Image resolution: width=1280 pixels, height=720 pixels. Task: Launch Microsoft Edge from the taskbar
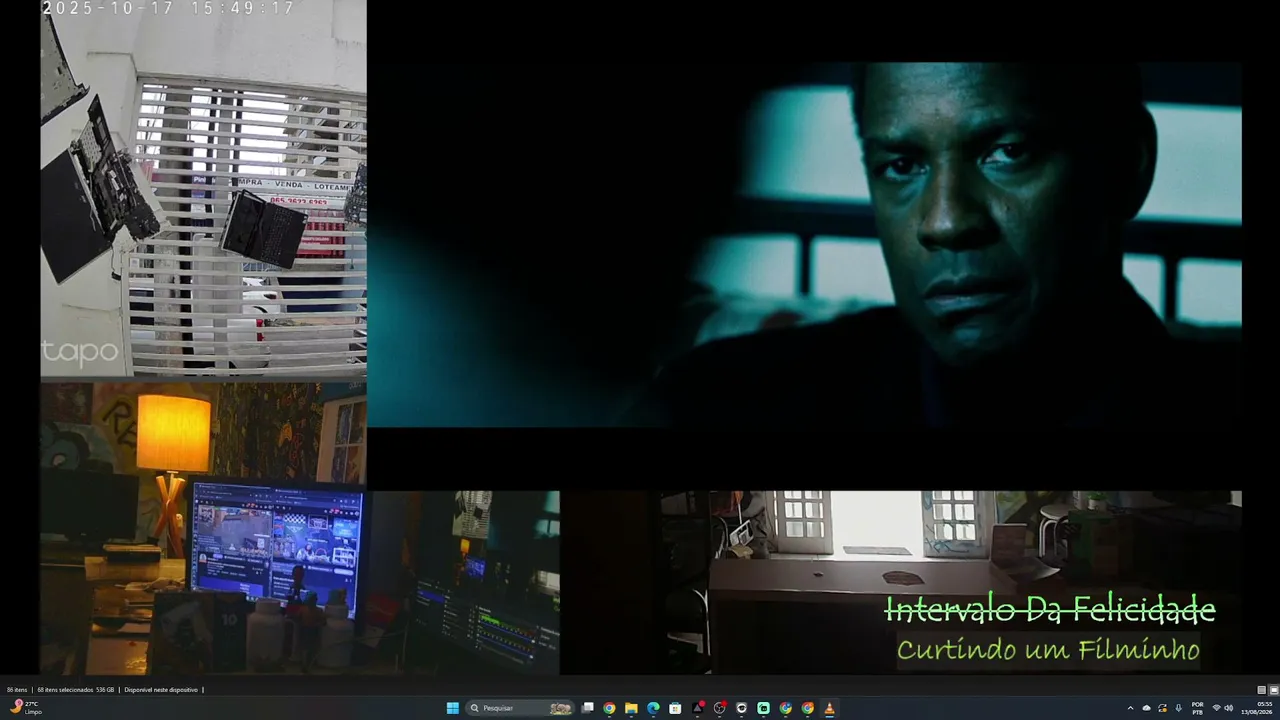(653, 708)
